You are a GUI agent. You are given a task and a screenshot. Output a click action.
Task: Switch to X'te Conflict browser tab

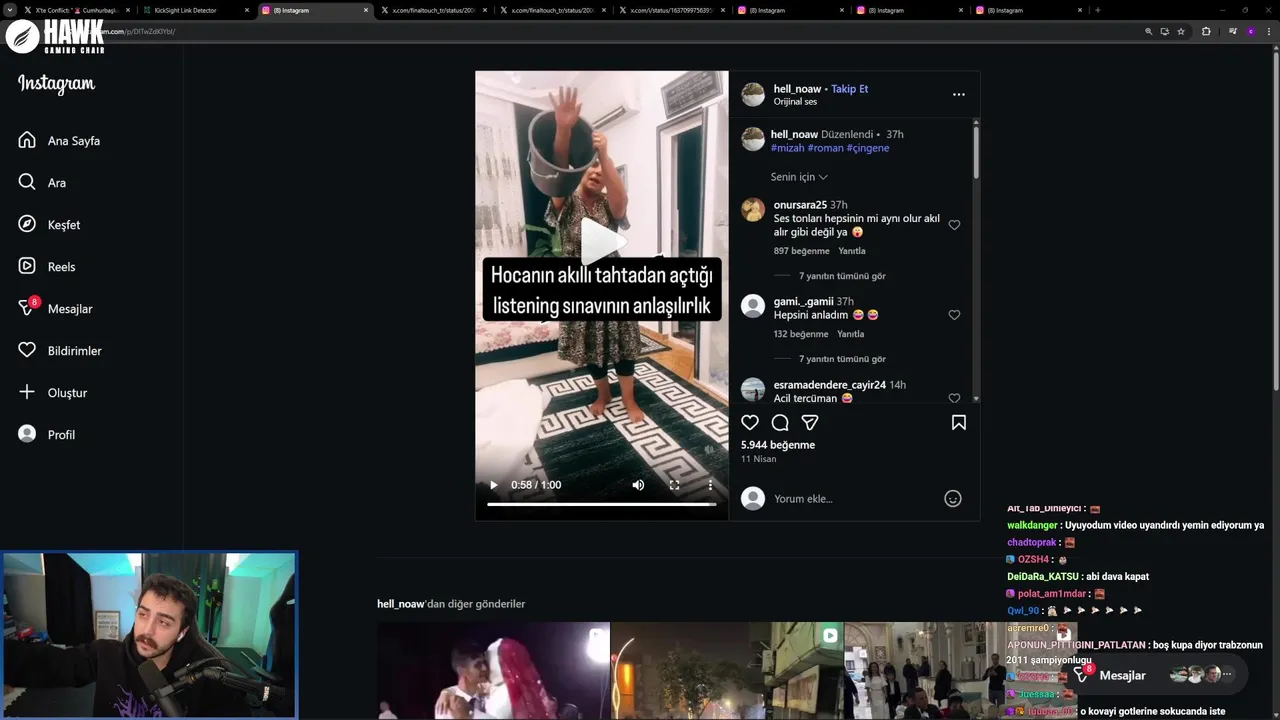click(76, 10)
